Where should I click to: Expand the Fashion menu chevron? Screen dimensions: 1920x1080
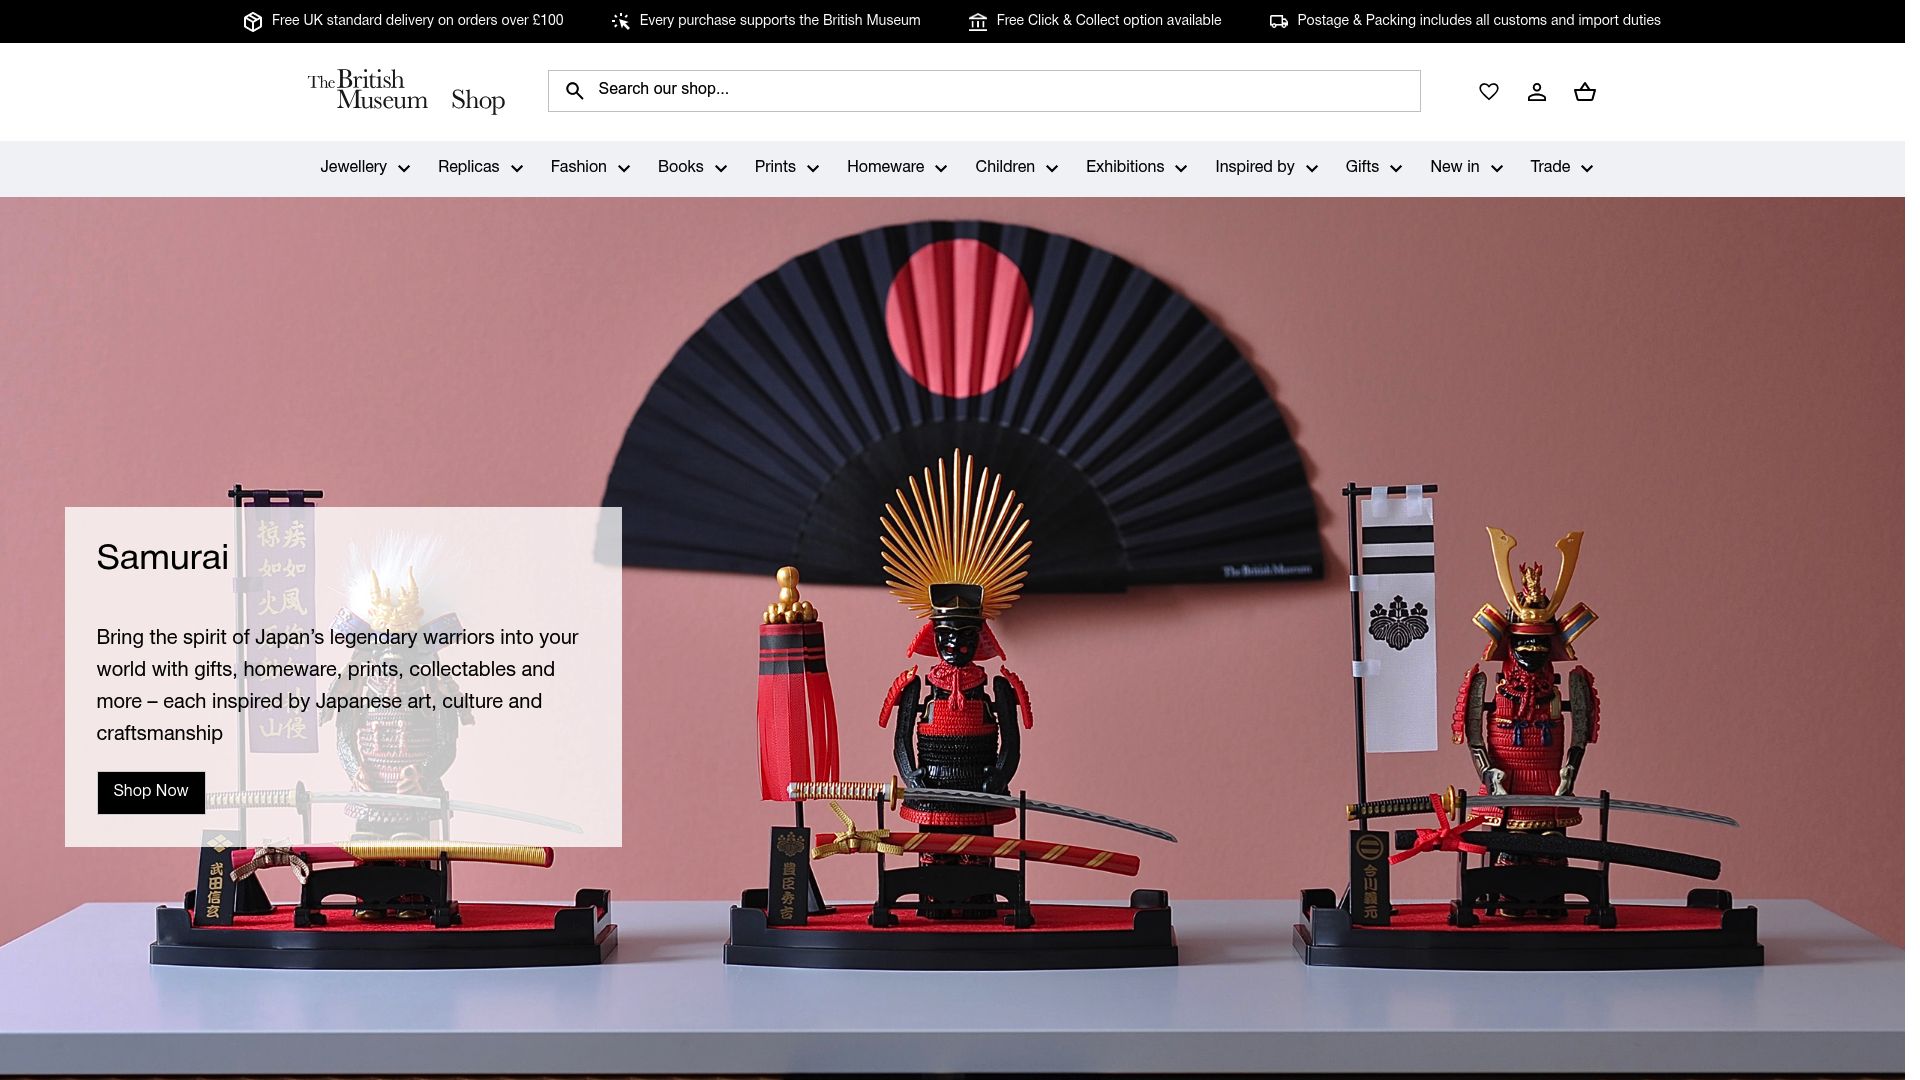click(x=624, y=168)
